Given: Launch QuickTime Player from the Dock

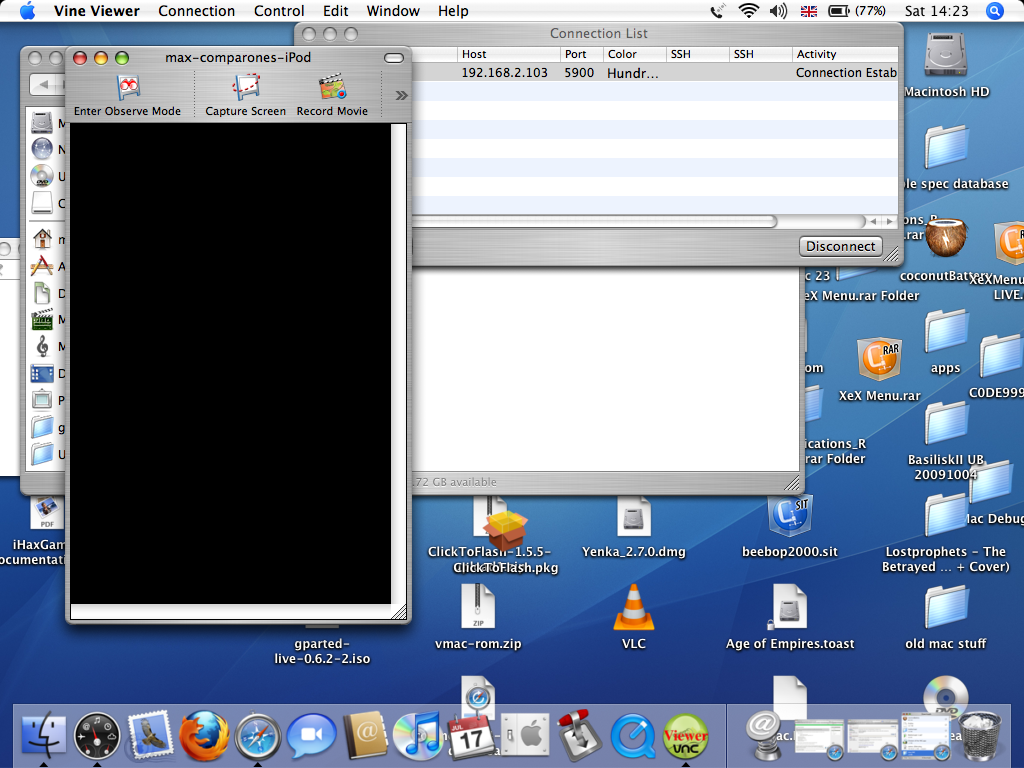Looking at the screenshot, I should tap(632, 736).
